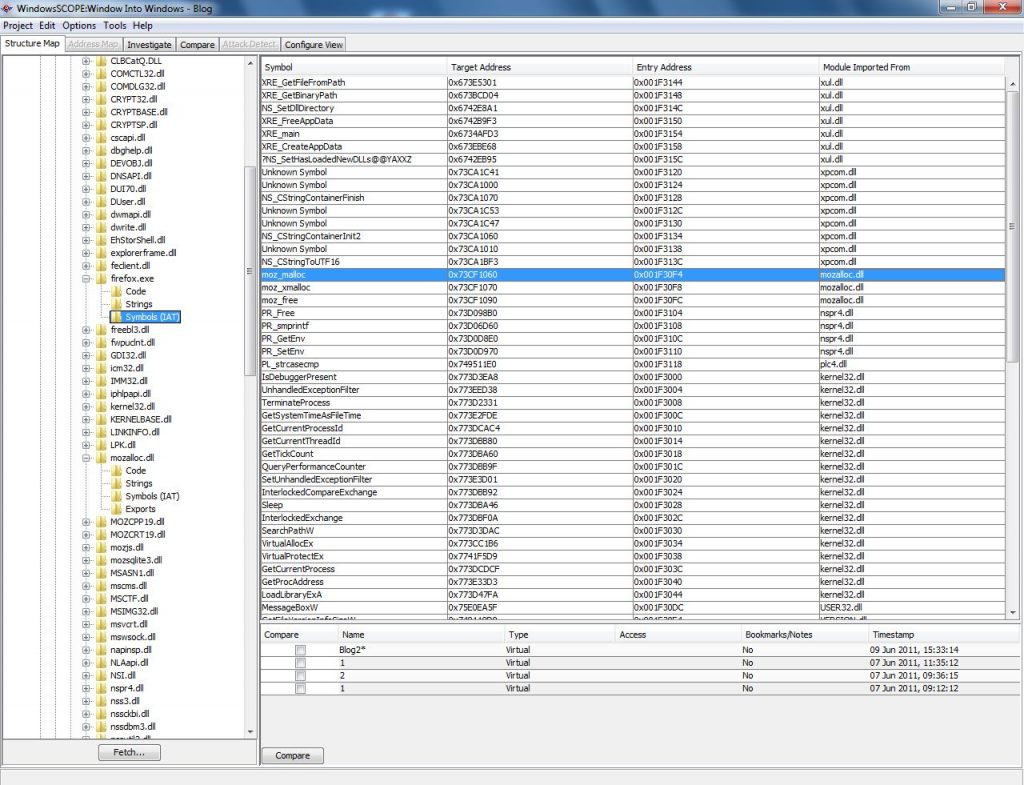Expand the nss3.dll tree node

coord(86,701)
